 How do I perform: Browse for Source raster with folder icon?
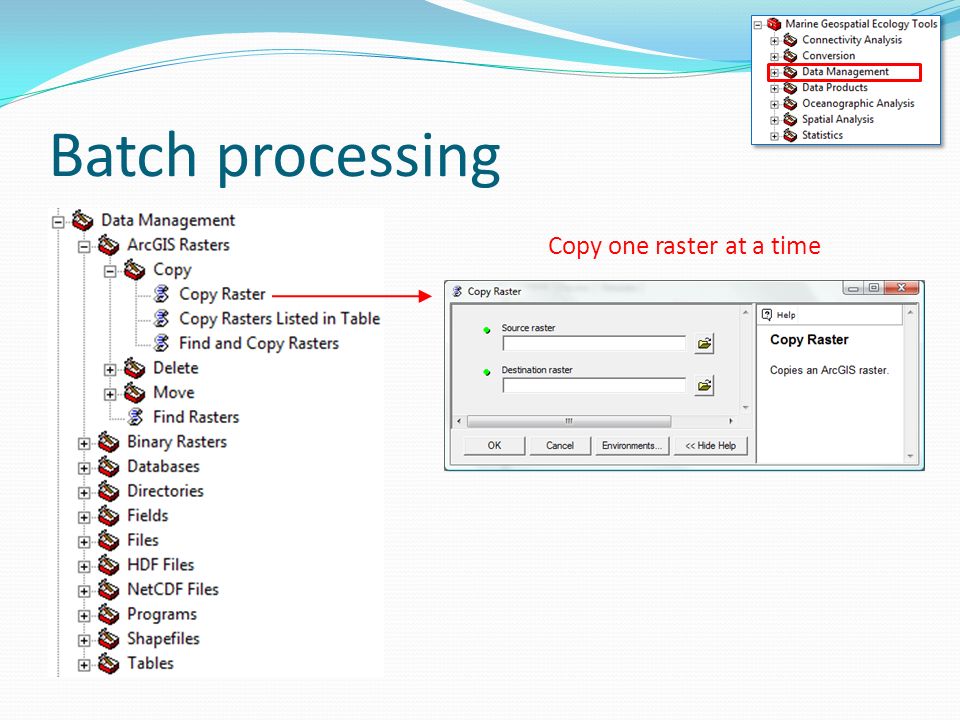pos(705,343)
